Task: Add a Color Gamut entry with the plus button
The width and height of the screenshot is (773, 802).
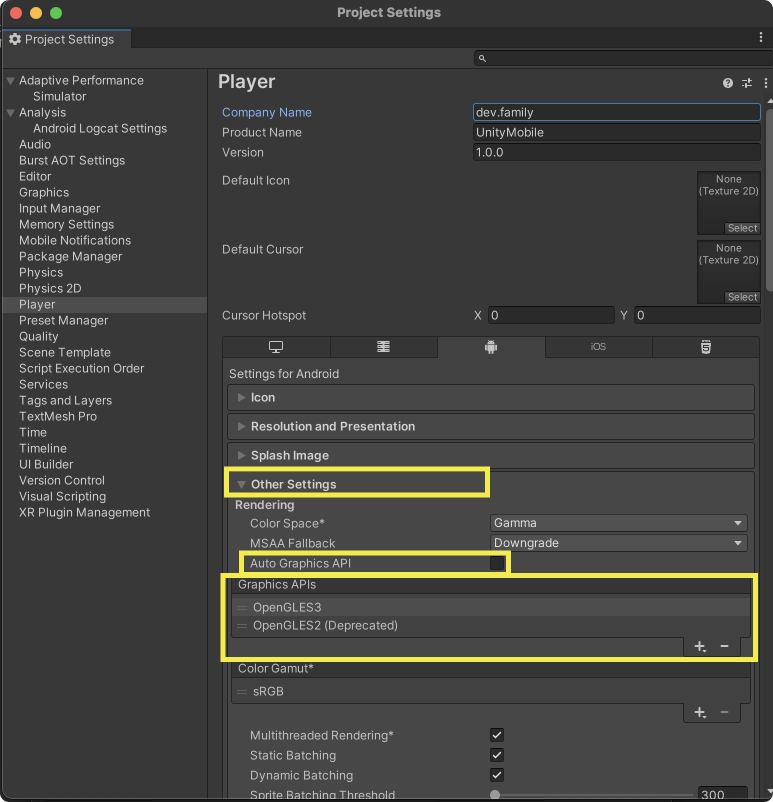Action: (700, 713)
